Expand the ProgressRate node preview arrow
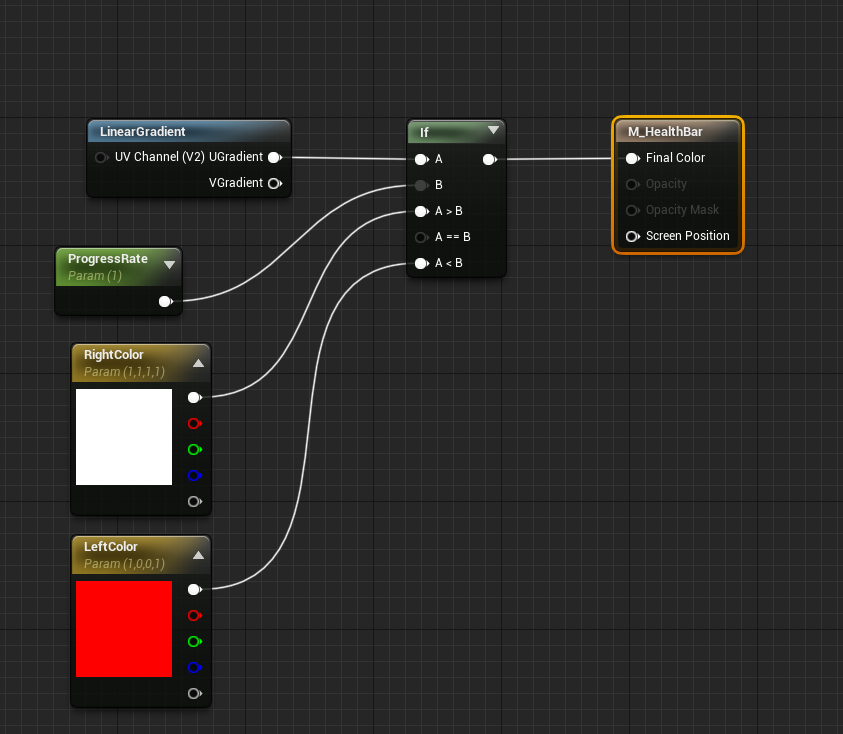 (169, 265)
